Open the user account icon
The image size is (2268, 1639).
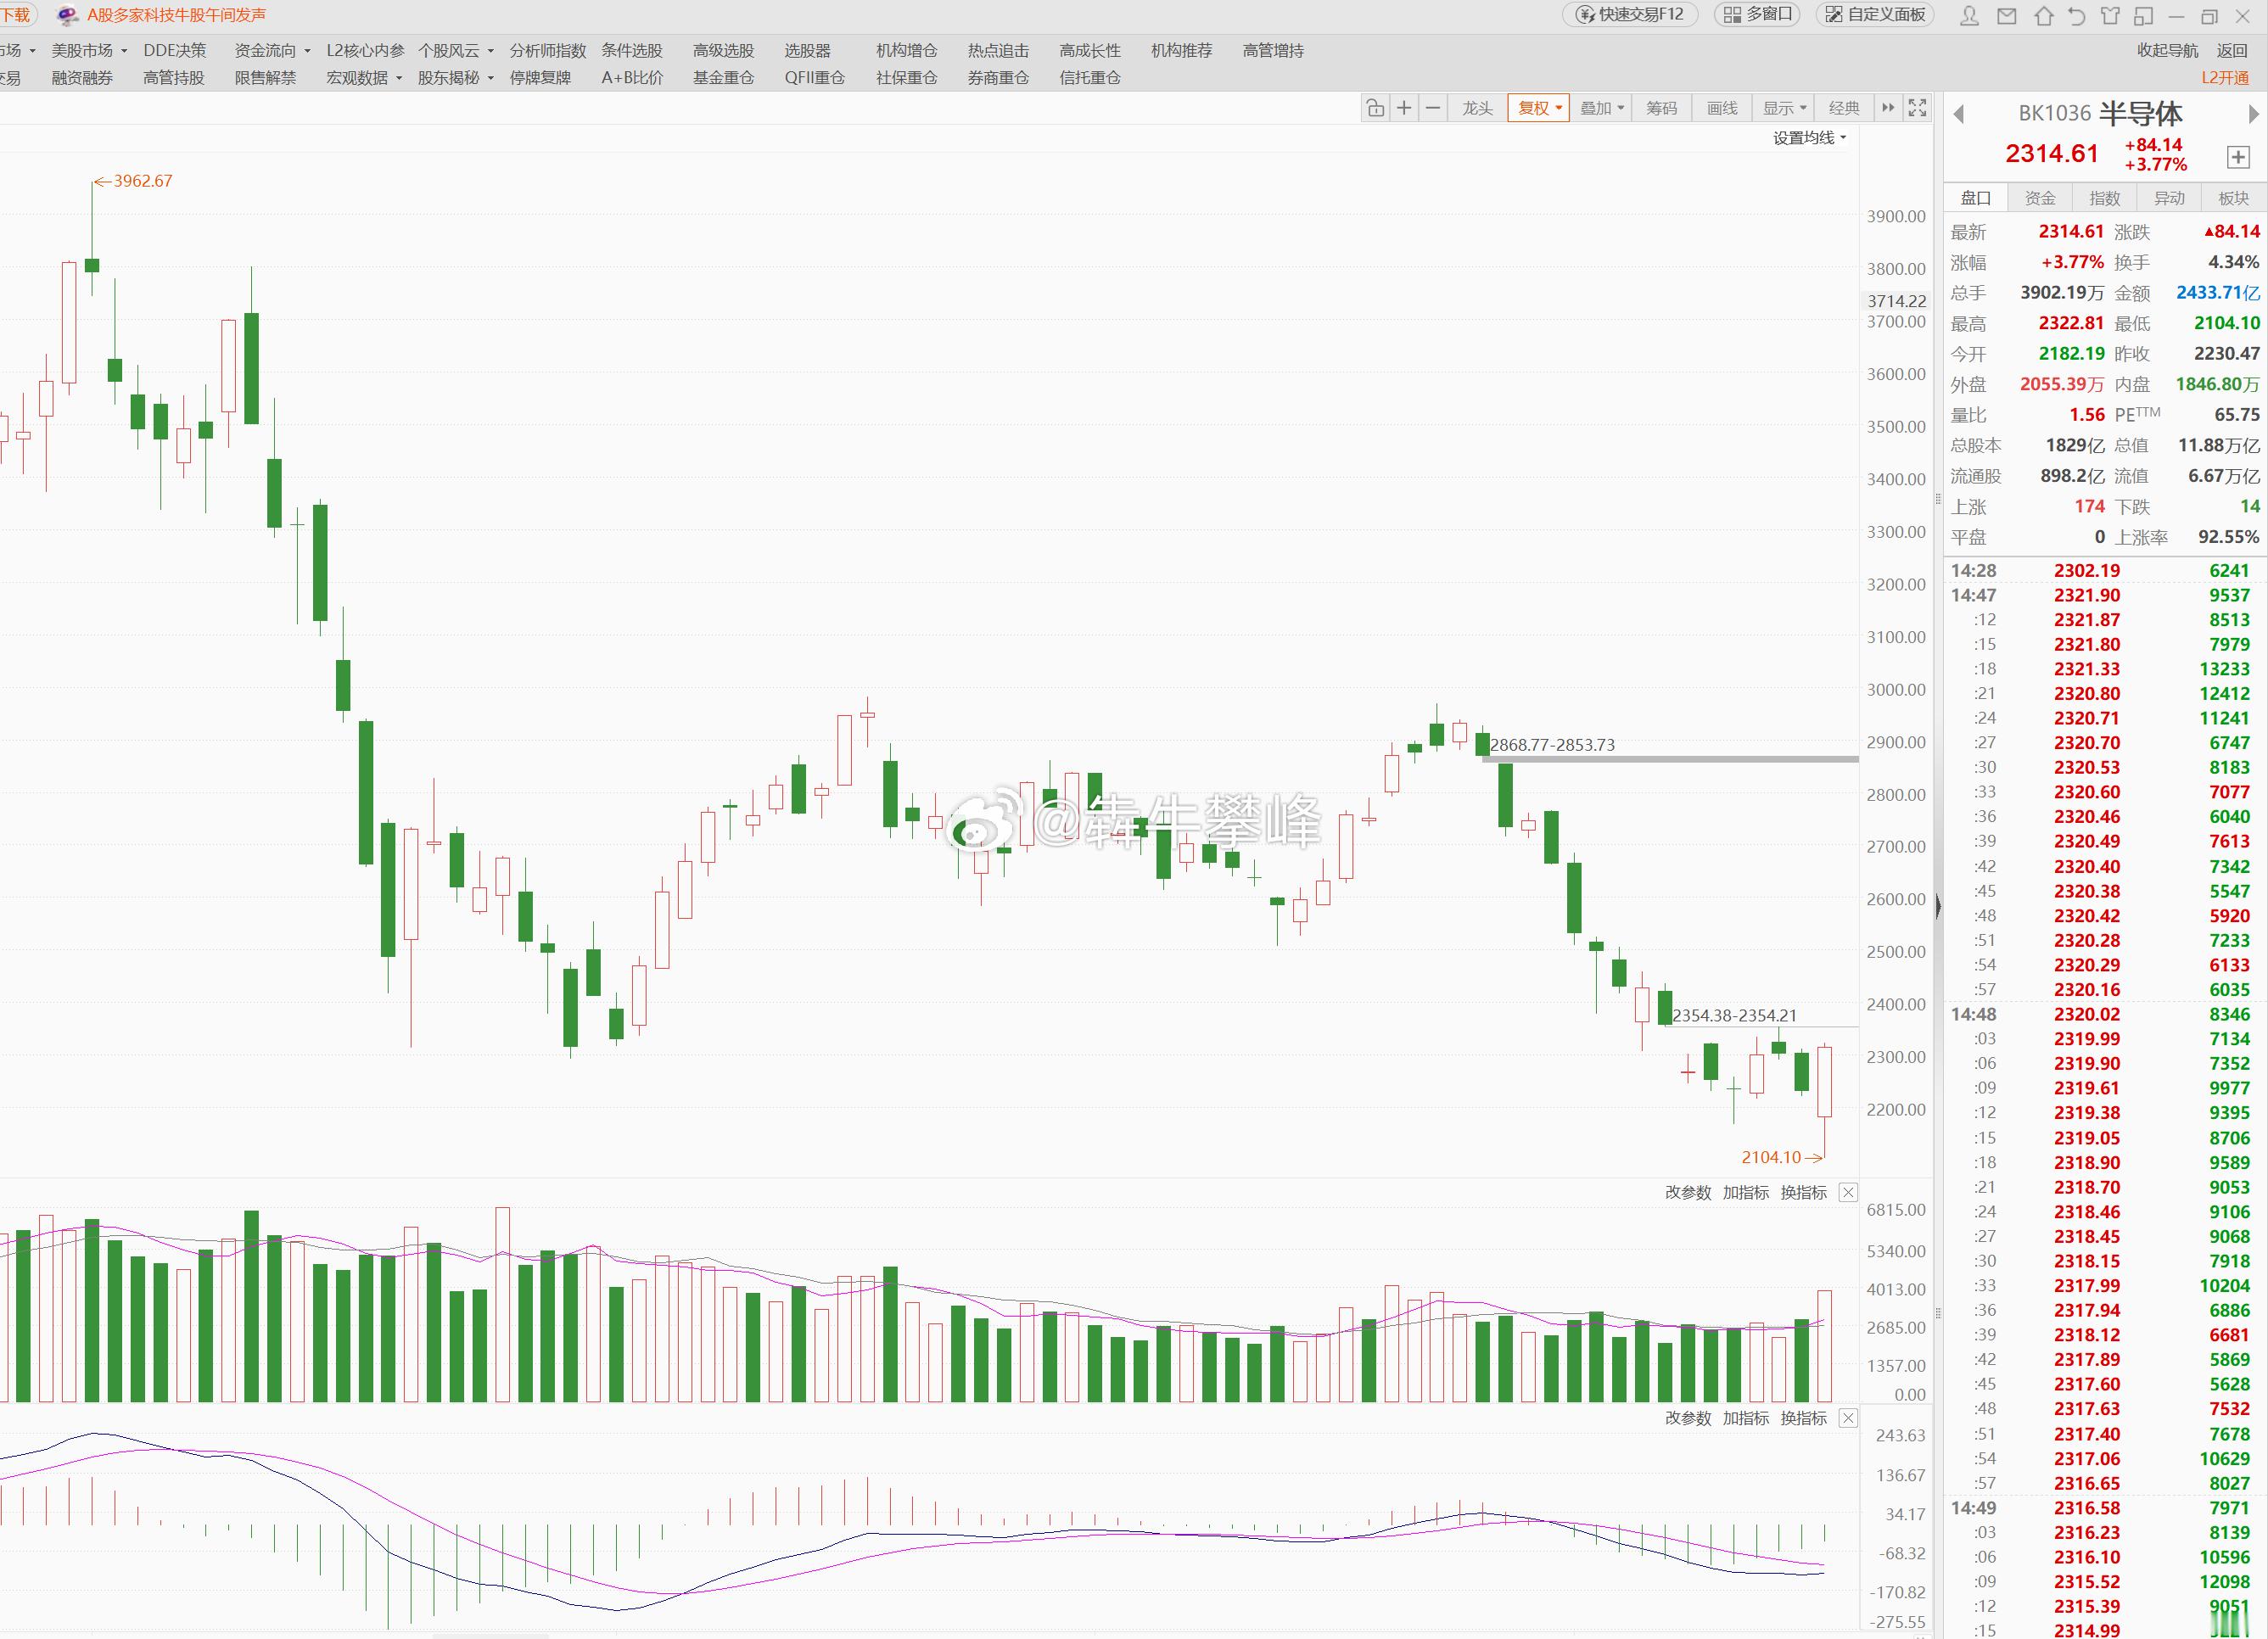click(x=1969, y=16)
